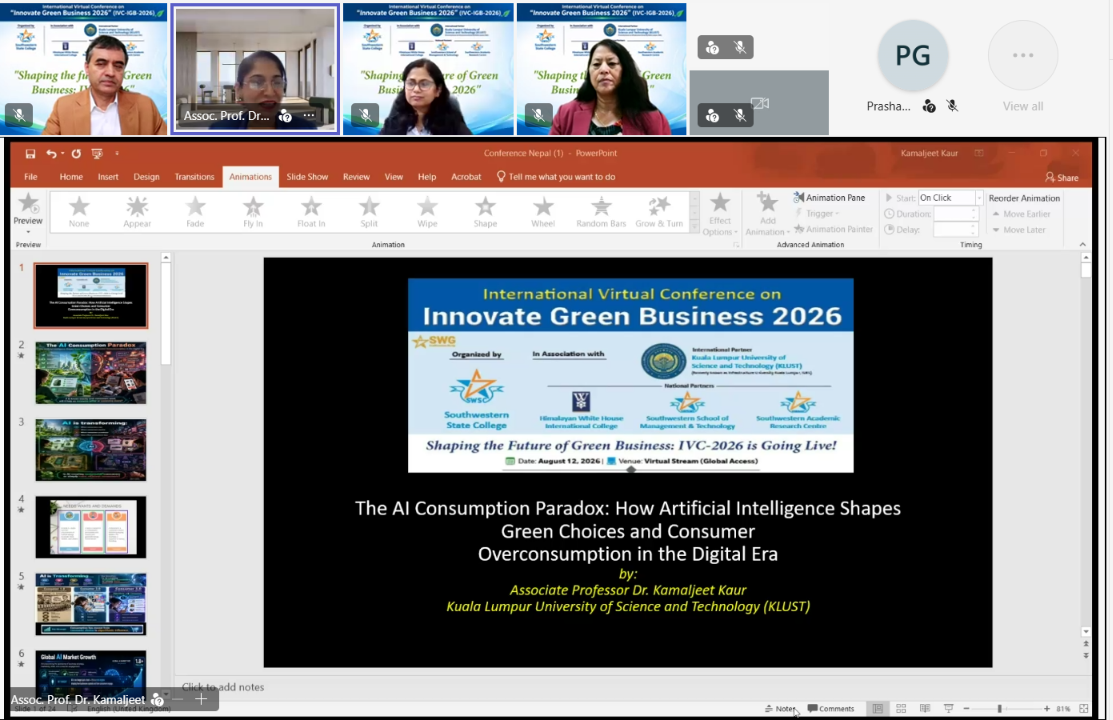The height and width of the screenshot is (720, 1113).
Task: Click the zoom slider handle
Action: click(x=999, y=709)
